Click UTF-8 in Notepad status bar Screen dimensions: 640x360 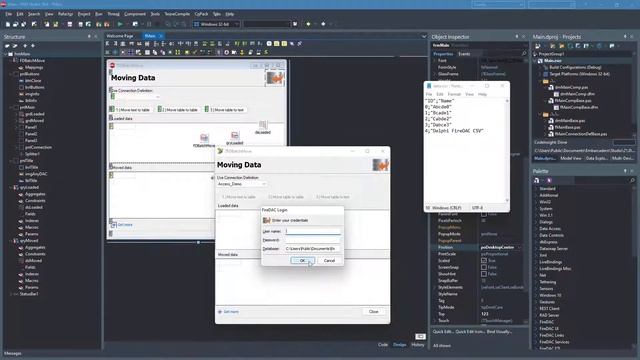[477, 208]
